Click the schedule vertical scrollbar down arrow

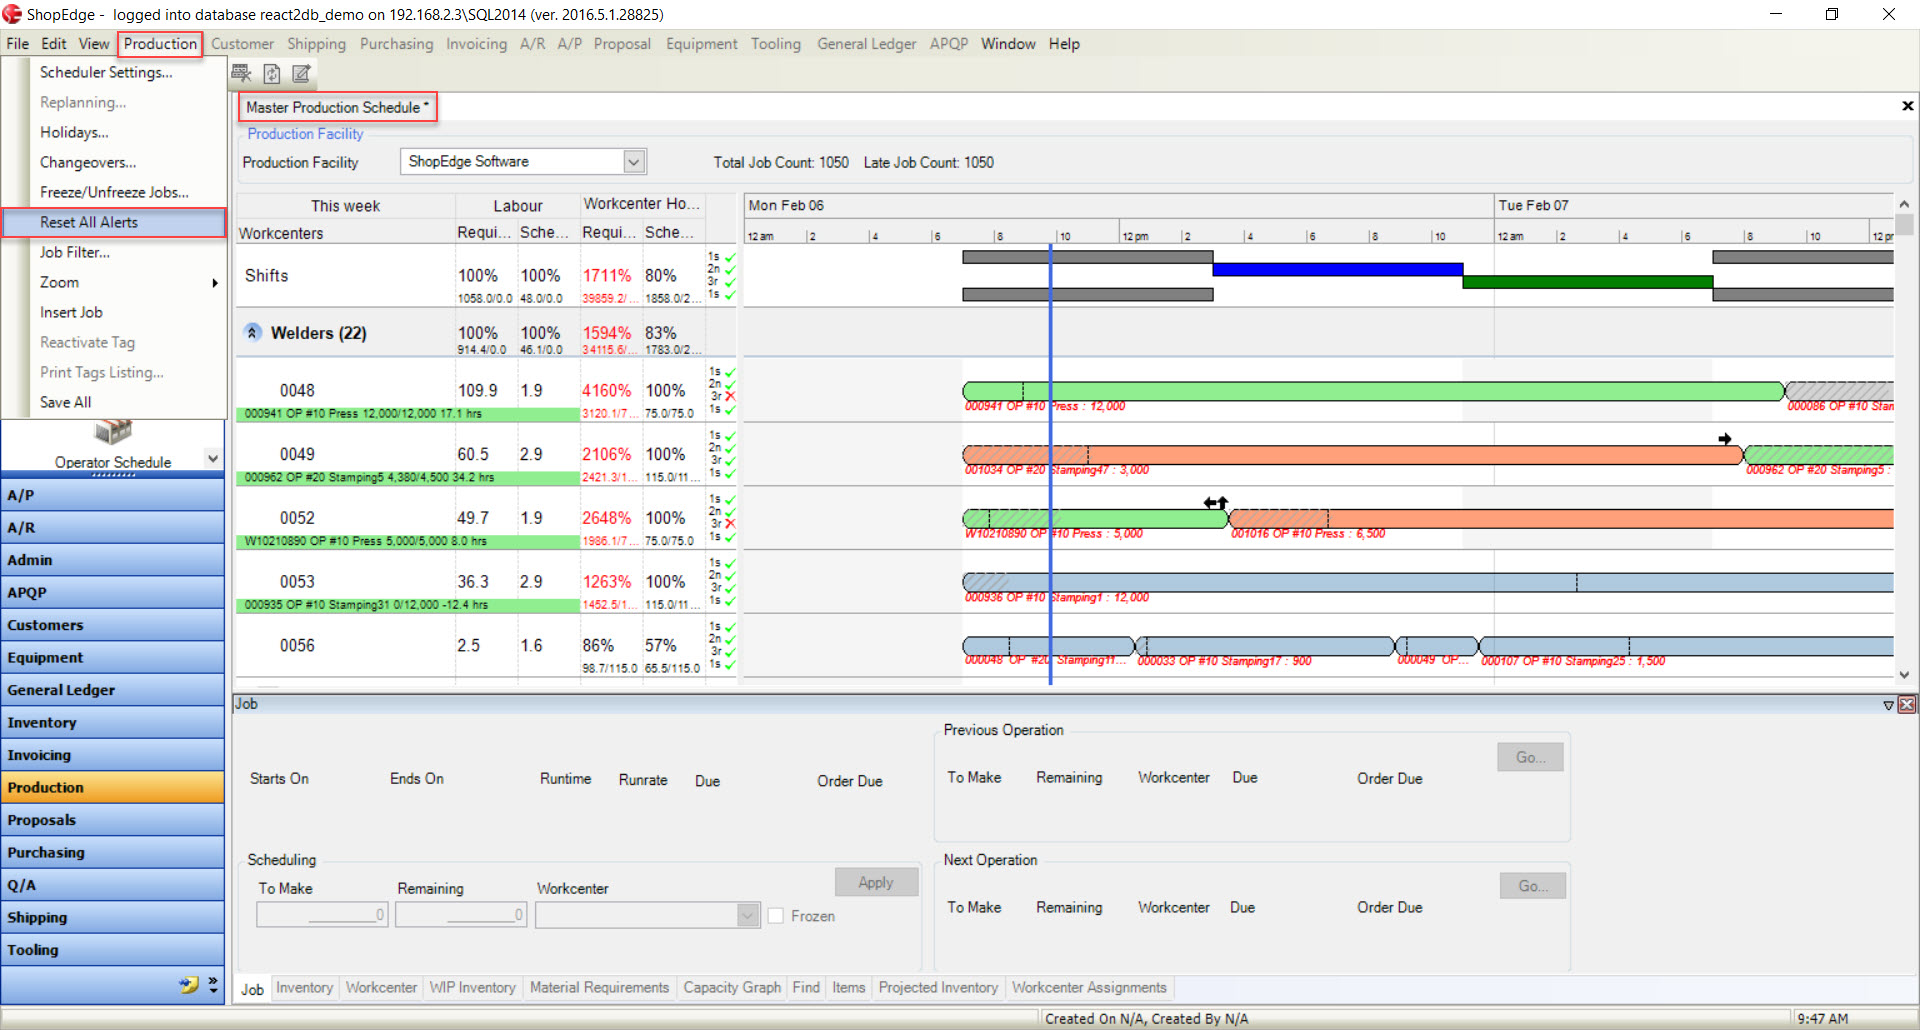[1904, 675]
